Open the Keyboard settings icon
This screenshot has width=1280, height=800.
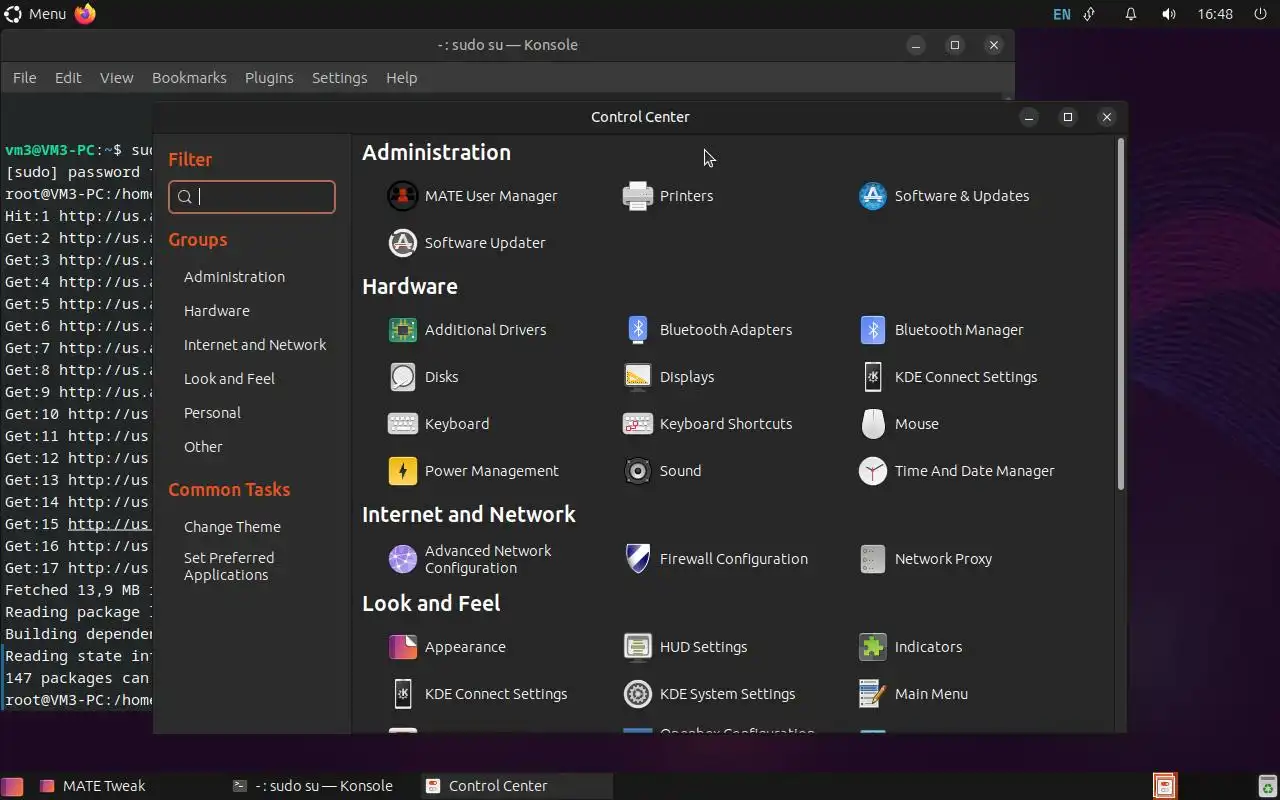point(402,424)
